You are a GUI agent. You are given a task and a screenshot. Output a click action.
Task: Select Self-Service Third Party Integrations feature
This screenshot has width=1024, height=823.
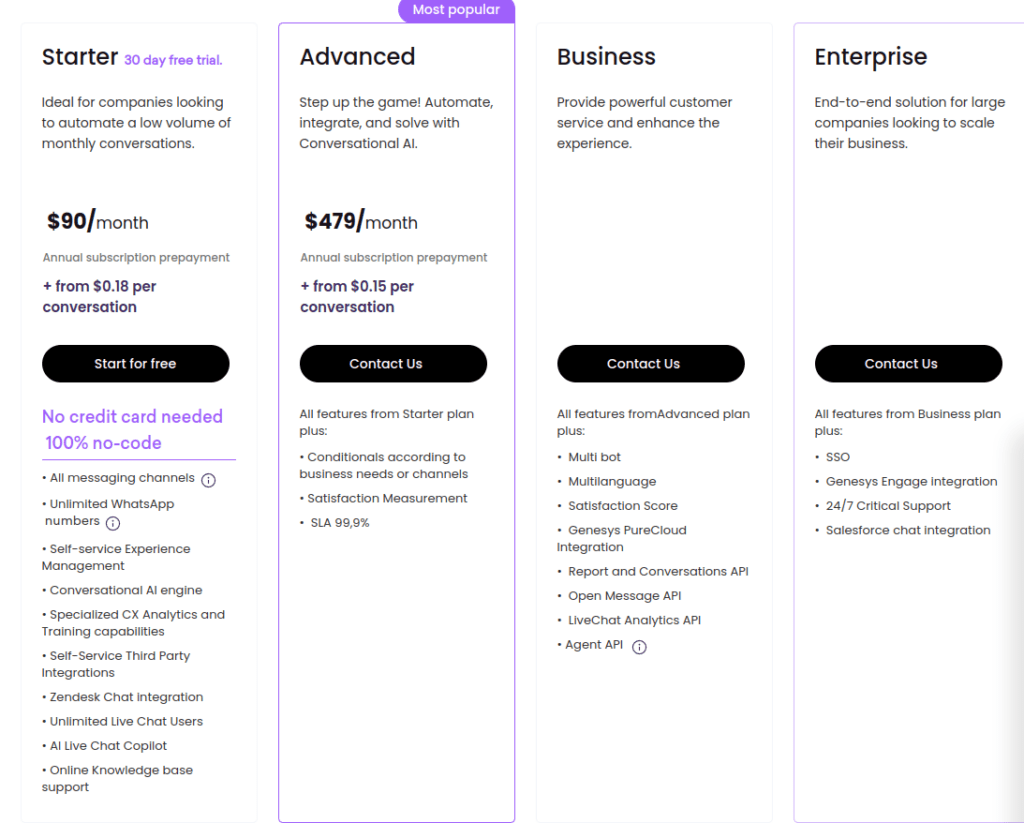(x=116, y=664)
